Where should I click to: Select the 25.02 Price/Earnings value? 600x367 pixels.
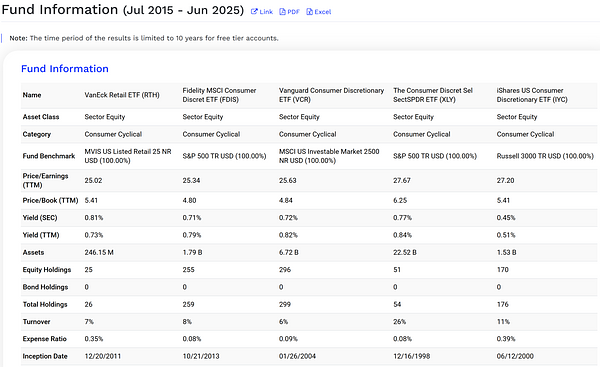pos(93,180)
